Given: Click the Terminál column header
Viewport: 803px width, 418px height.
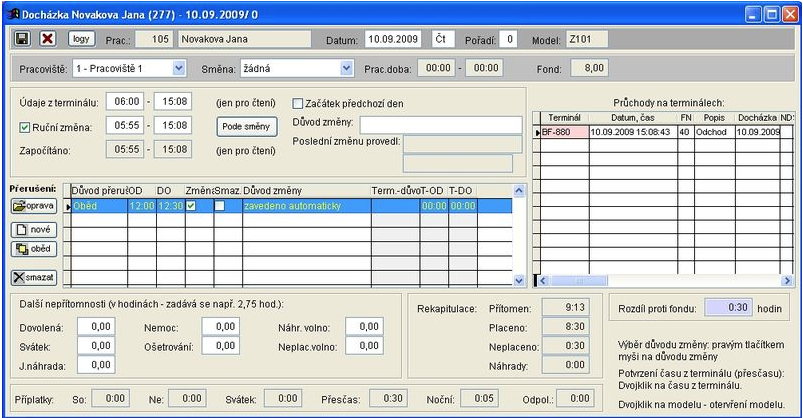Looking at the screenshot, I should (565, 118).
